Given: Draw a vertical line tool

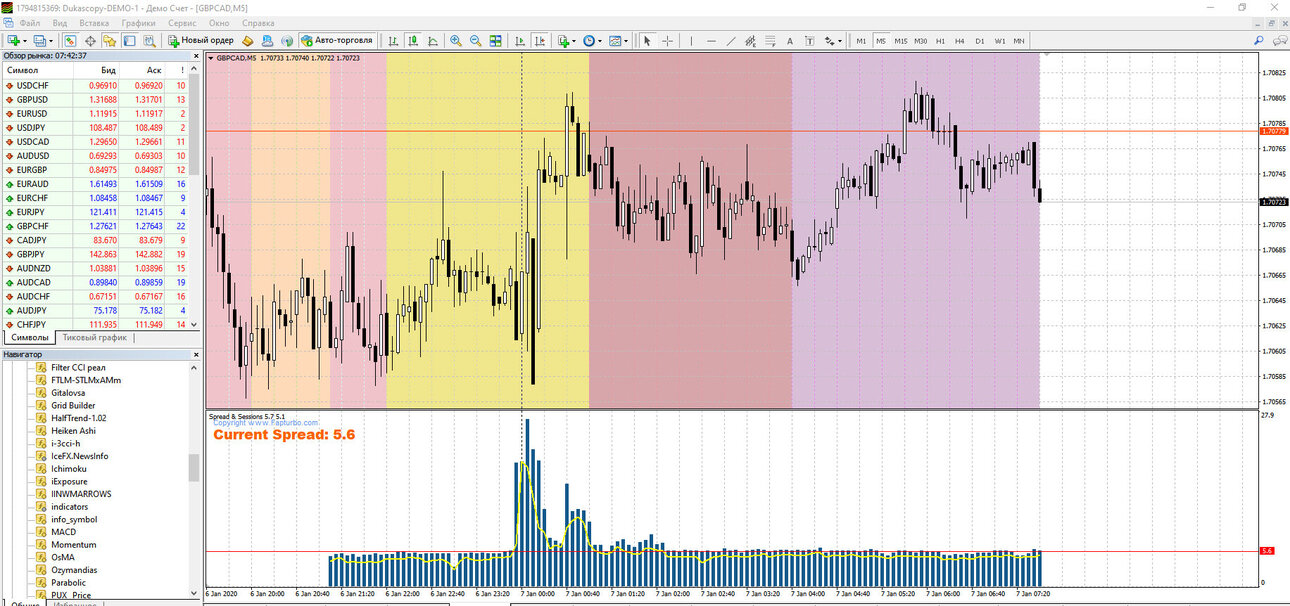Looking at the screenshot, I should click(x=691, y=41).
